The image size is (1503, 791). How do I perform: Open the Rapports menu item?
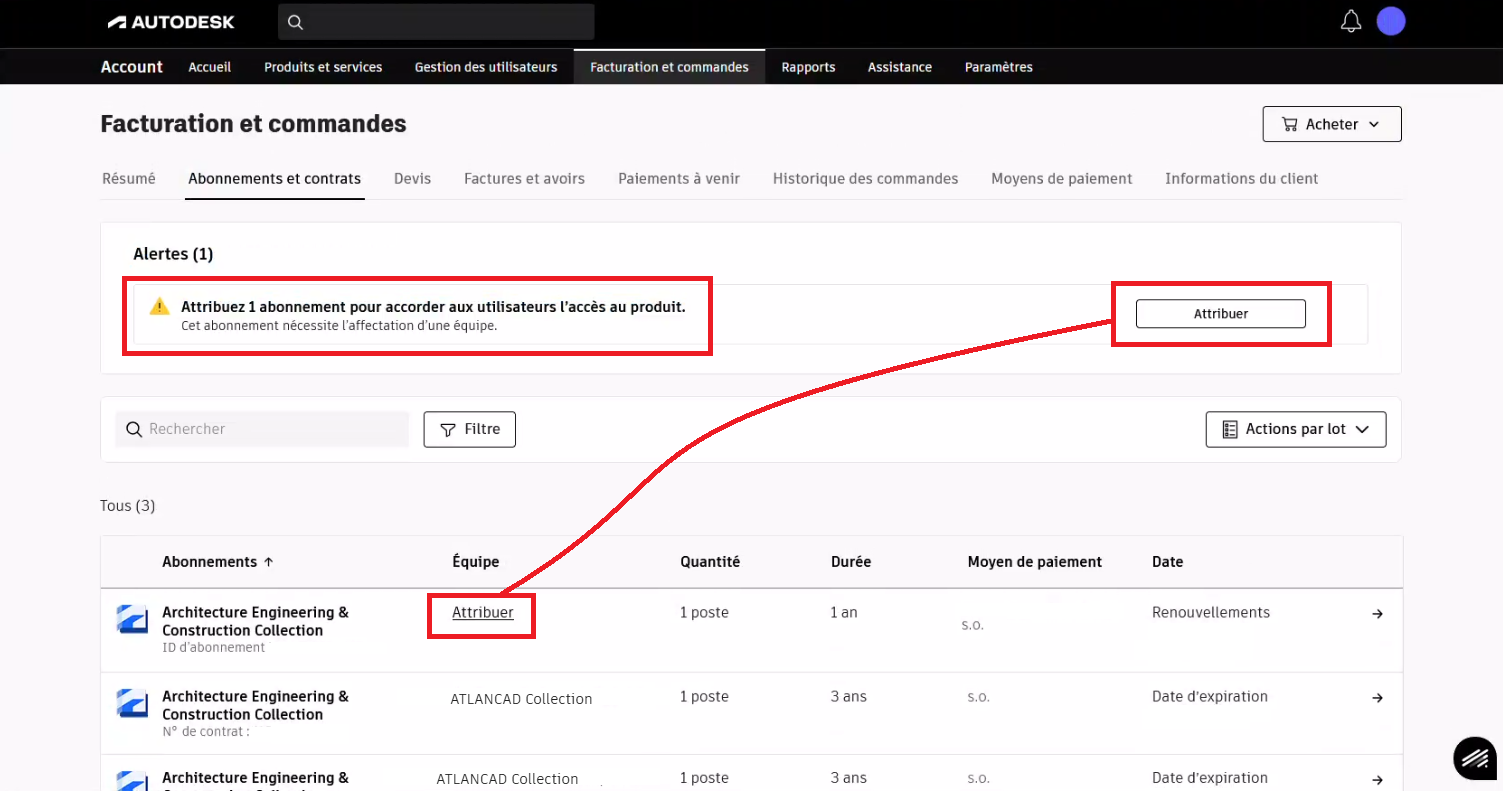(x=808, y=67)
